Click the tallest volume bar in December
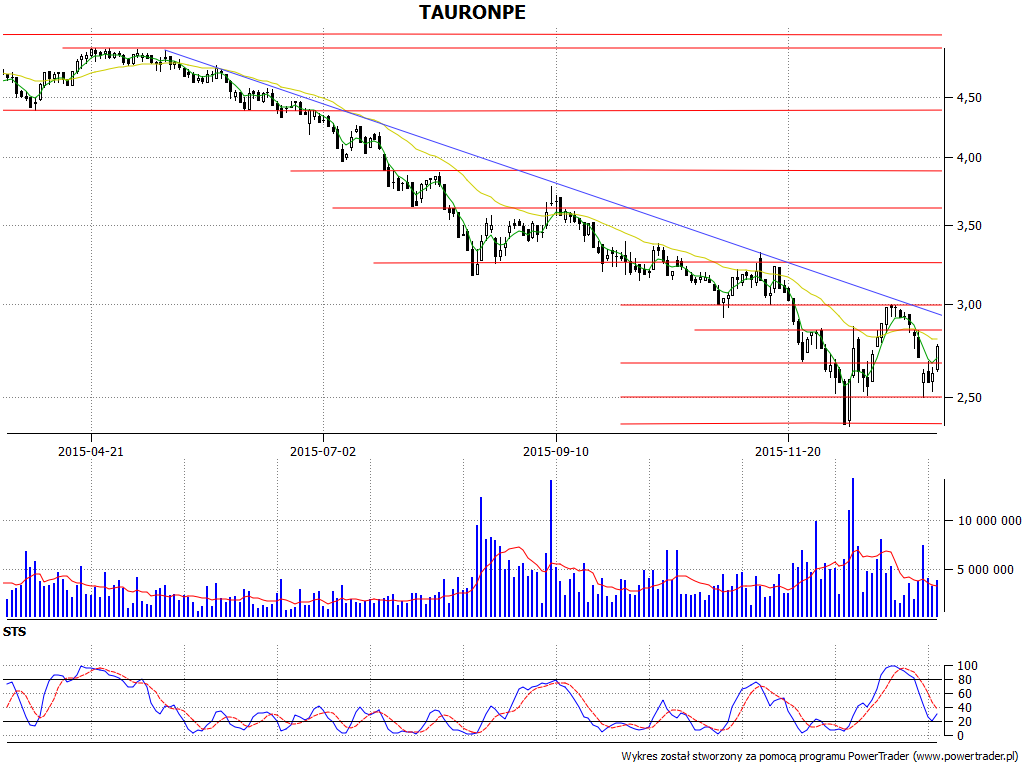This screenshot has height=768, width=1024. point(853,548)
